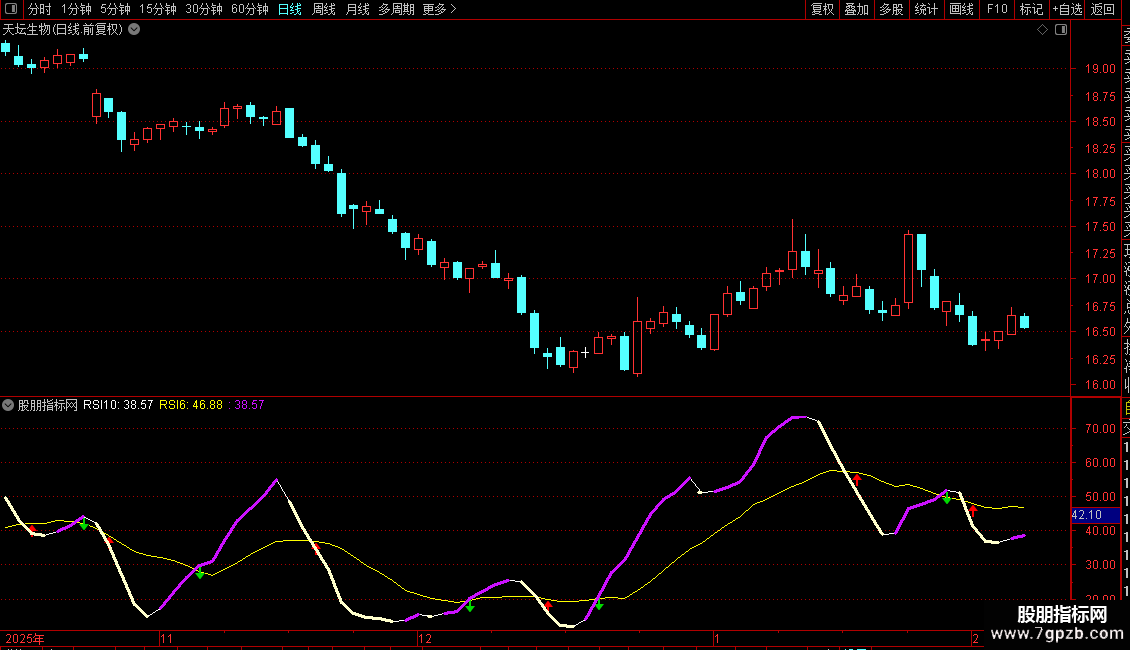
Task: Click the 30.00 RSI axis label
Action: tap(1100, 565)
